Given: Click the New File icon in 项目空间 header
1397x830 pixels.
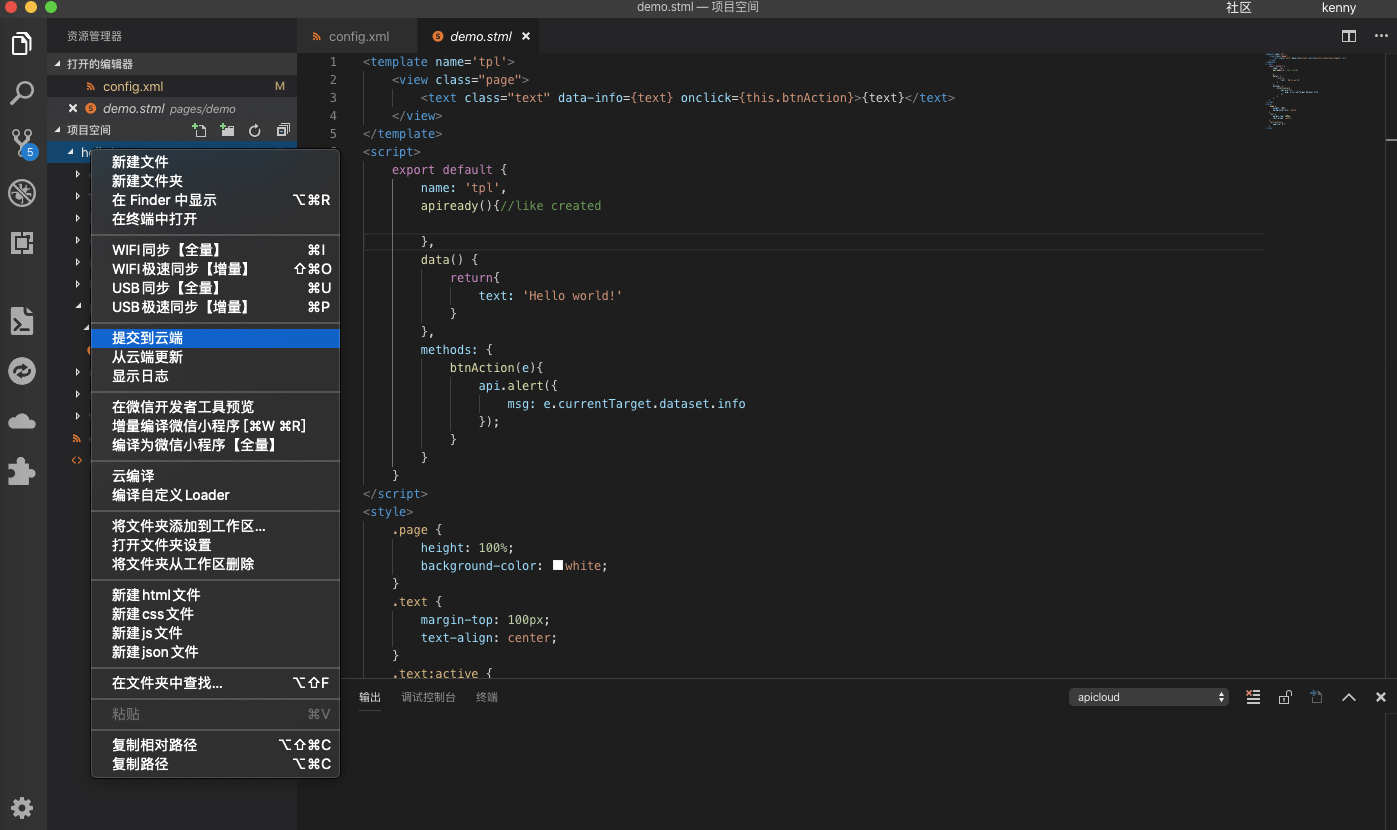Looking at the screenshot, I should [x=199, y=130].
